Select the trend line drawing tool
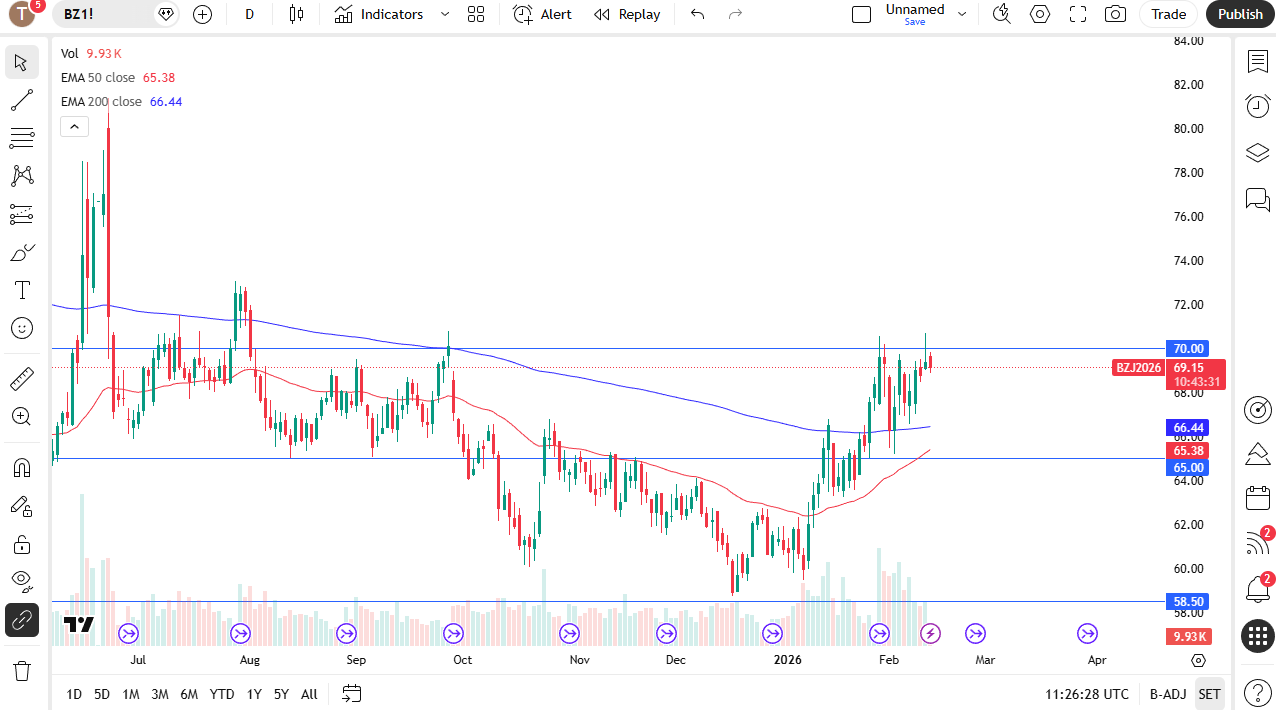Screen dimensions: 1276x710 pyautogui.click(x=21, y=100)
